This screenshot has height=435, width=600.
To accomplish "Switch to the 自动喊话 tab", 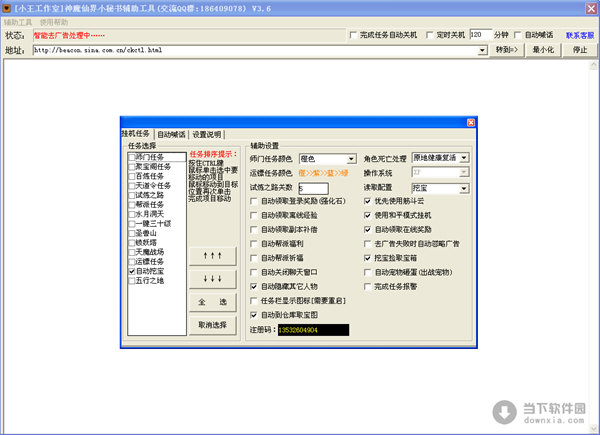I will click(x=171, y=134).
